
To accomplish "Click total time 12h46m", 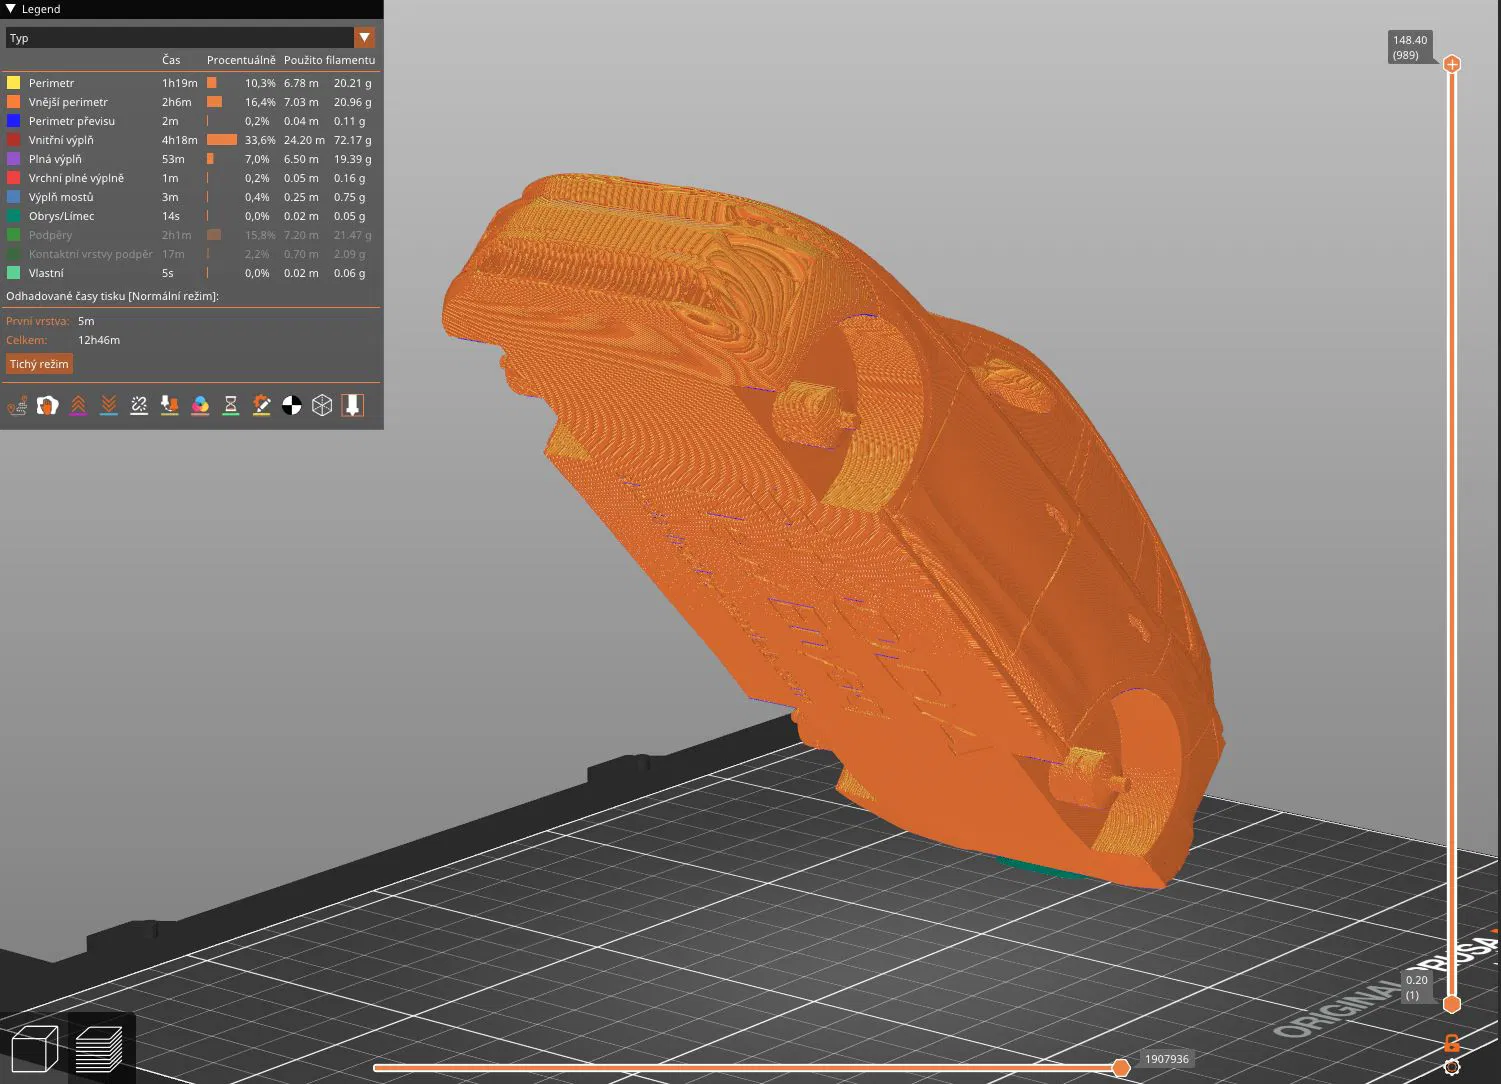I will tap(99, 340).
